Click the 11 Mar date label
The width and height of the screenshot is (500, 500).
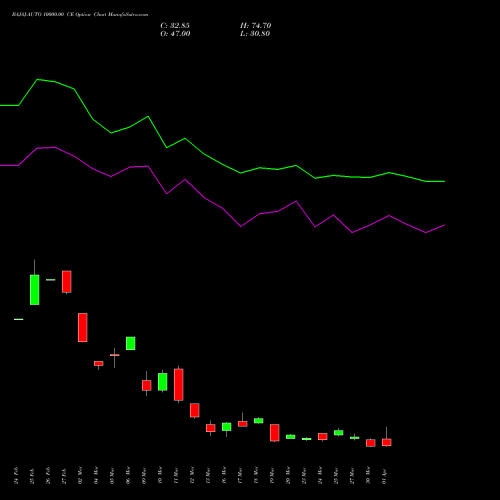176,475
